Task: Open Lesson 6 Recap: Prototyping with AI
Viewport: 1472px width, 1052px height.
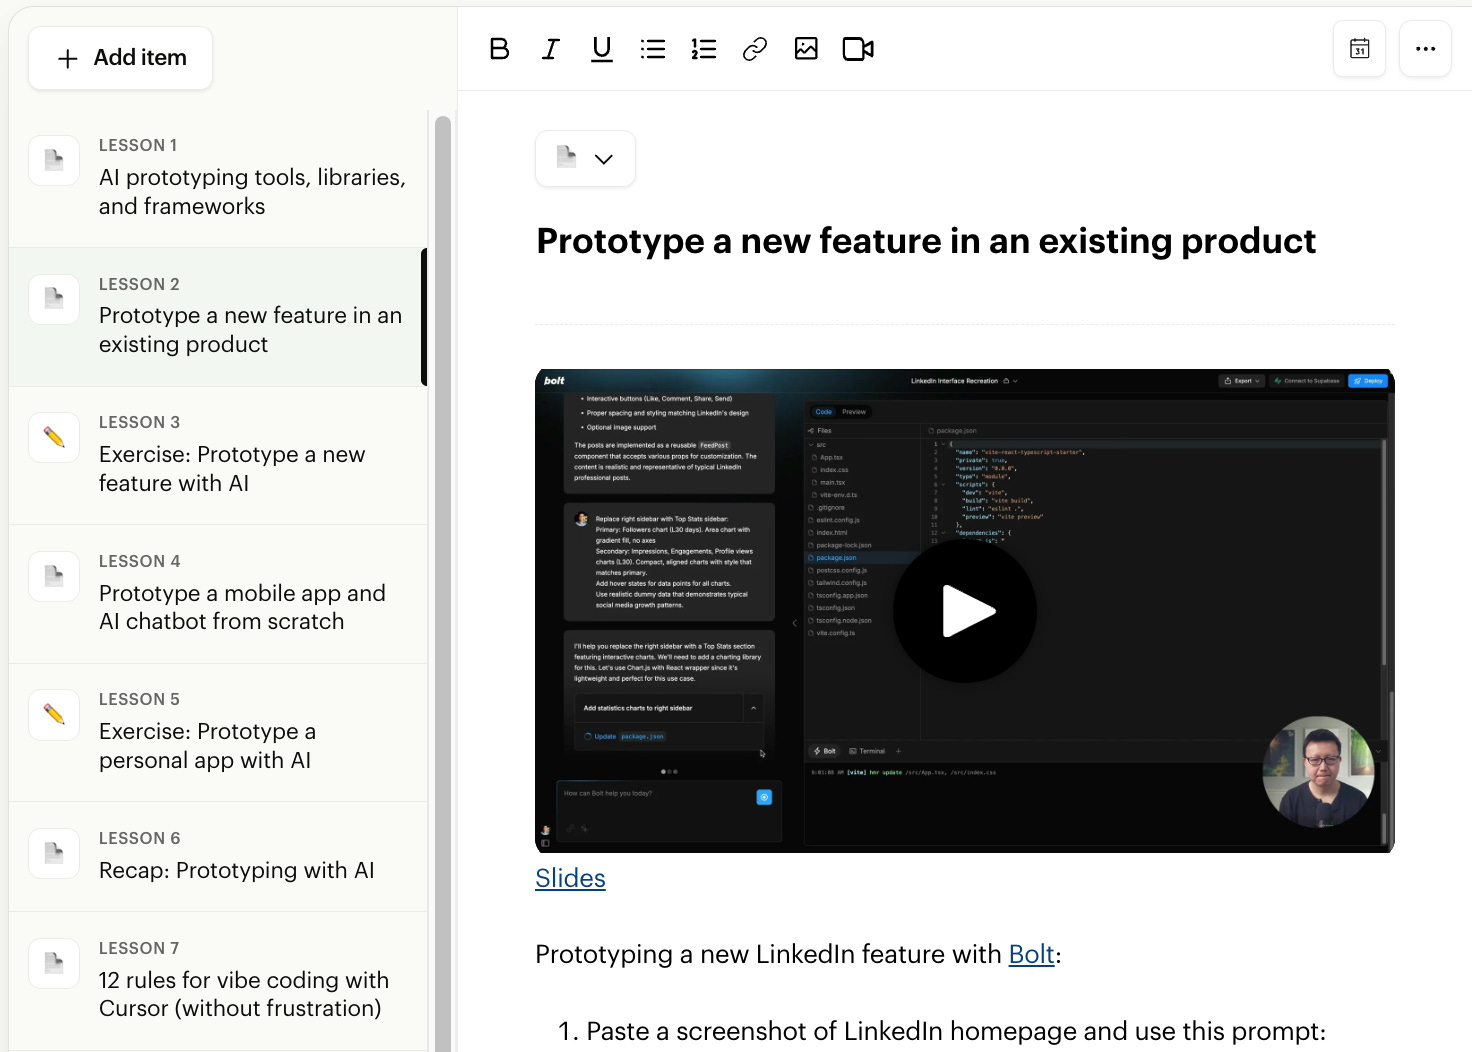Action: click(218, 857)
